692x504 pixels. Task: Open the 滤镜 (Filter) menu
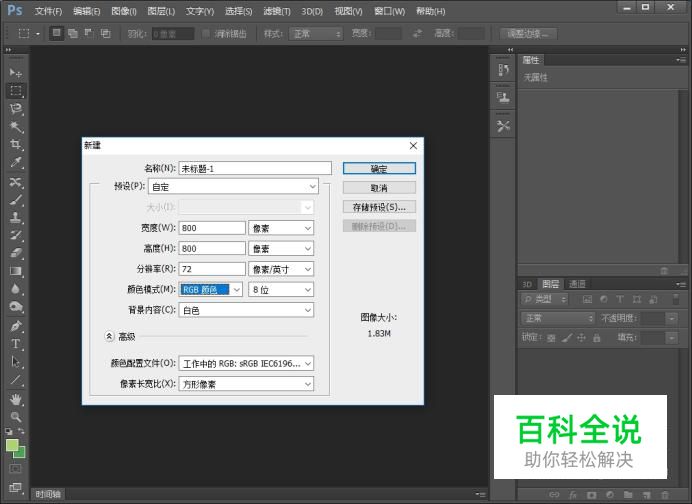point(277,11)
